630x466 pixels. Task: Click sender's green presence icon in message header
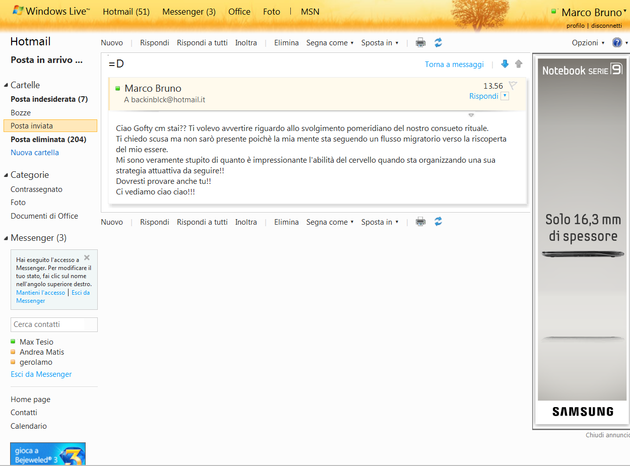click(117, 88)
